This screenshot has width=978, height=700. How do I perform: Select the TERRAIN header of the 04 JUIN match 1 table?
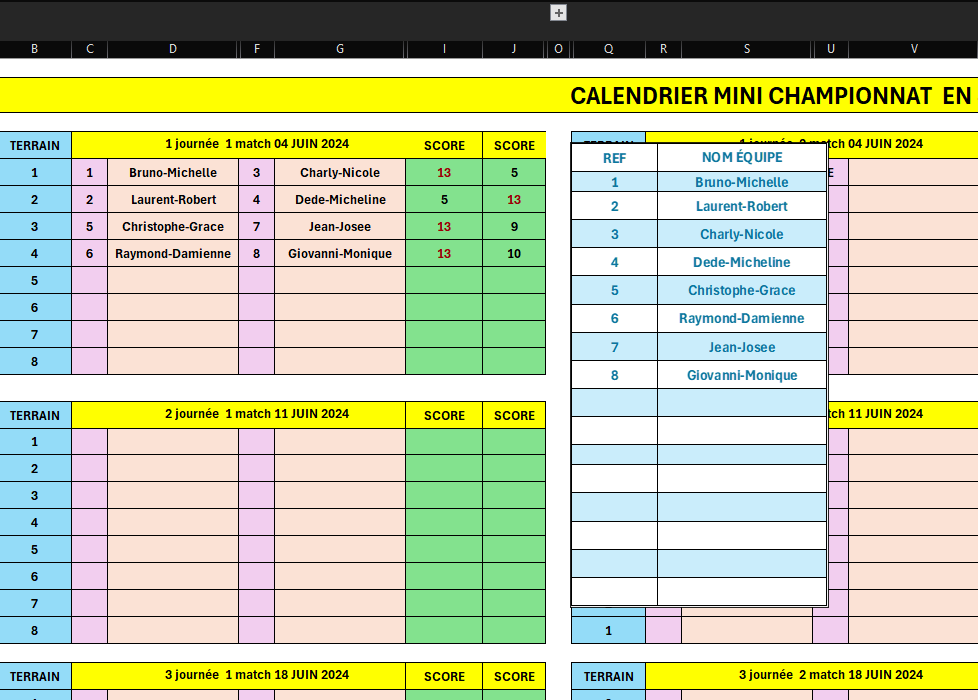[35, 145]
